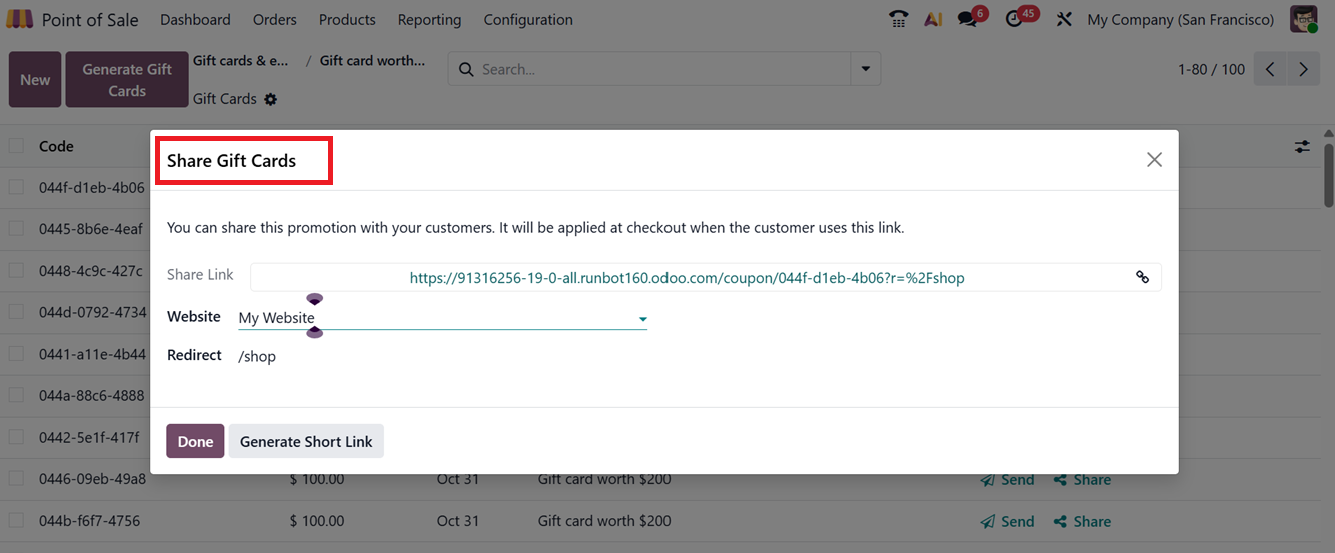This screenshot has height=553, width=1335.
Task: Open the search options dropdown arrow
Action: (x=865, y=70)
